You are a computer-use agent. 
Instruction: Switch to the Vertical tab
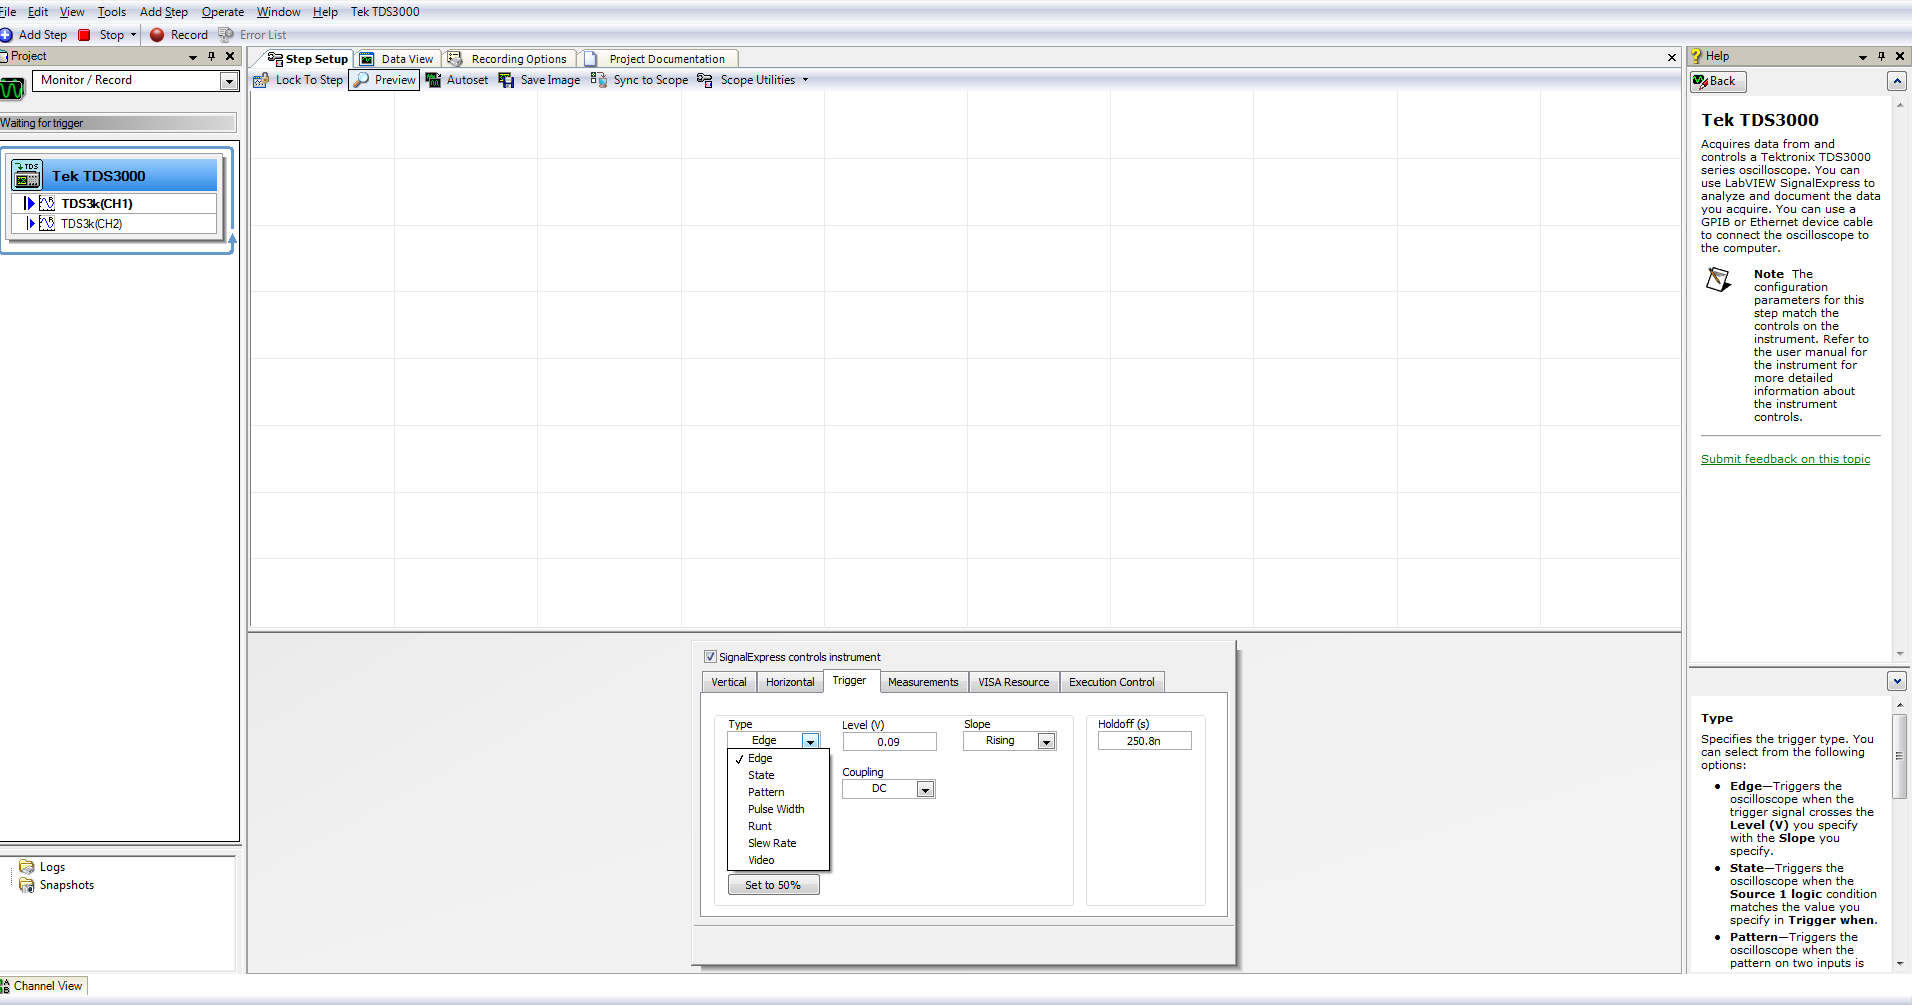coord(729,682)
